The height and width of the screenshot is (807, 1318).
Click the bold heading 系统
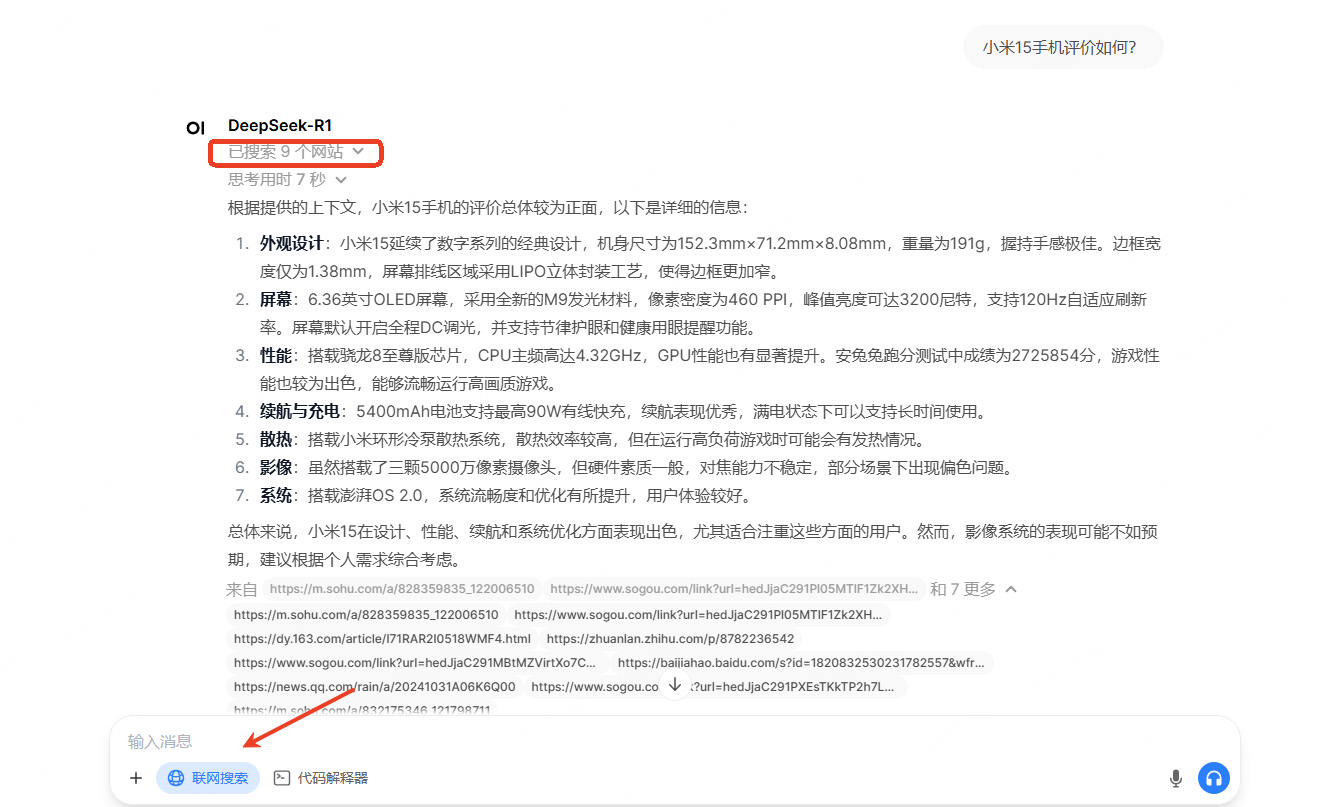pos(276,496)
